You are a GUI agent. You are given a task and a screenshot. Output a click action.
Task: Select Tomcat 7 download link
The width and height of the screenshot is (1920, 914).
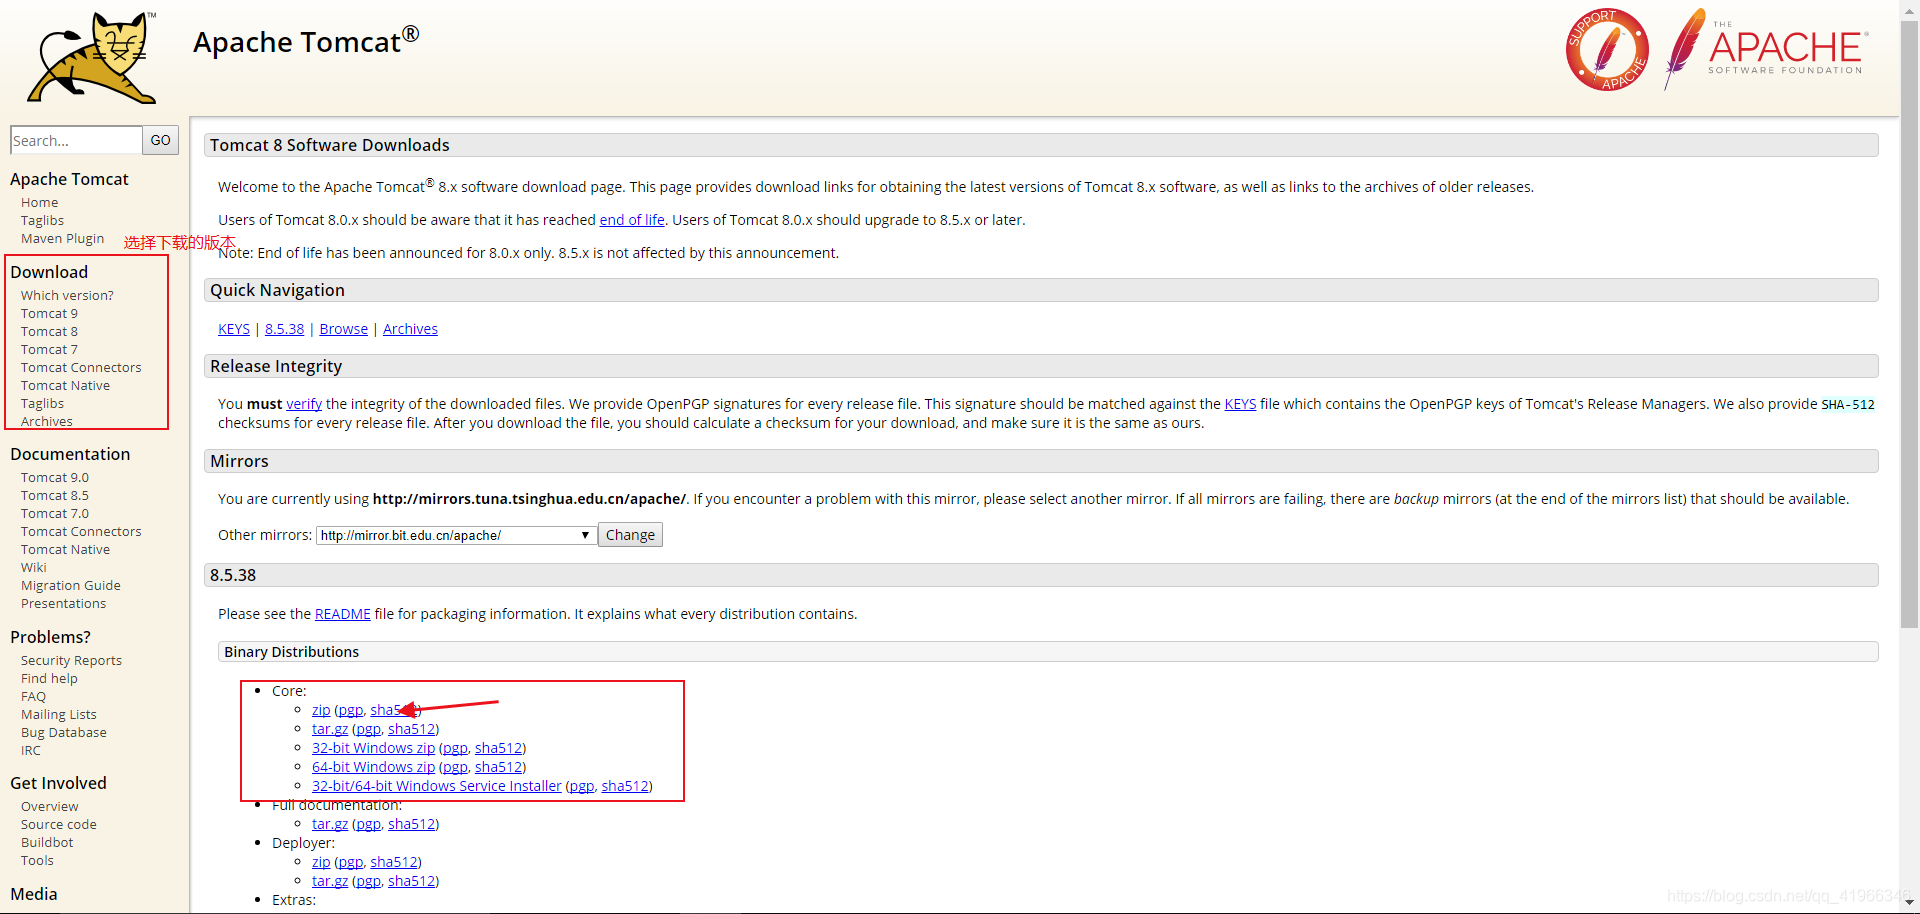(x=49, y=349)
